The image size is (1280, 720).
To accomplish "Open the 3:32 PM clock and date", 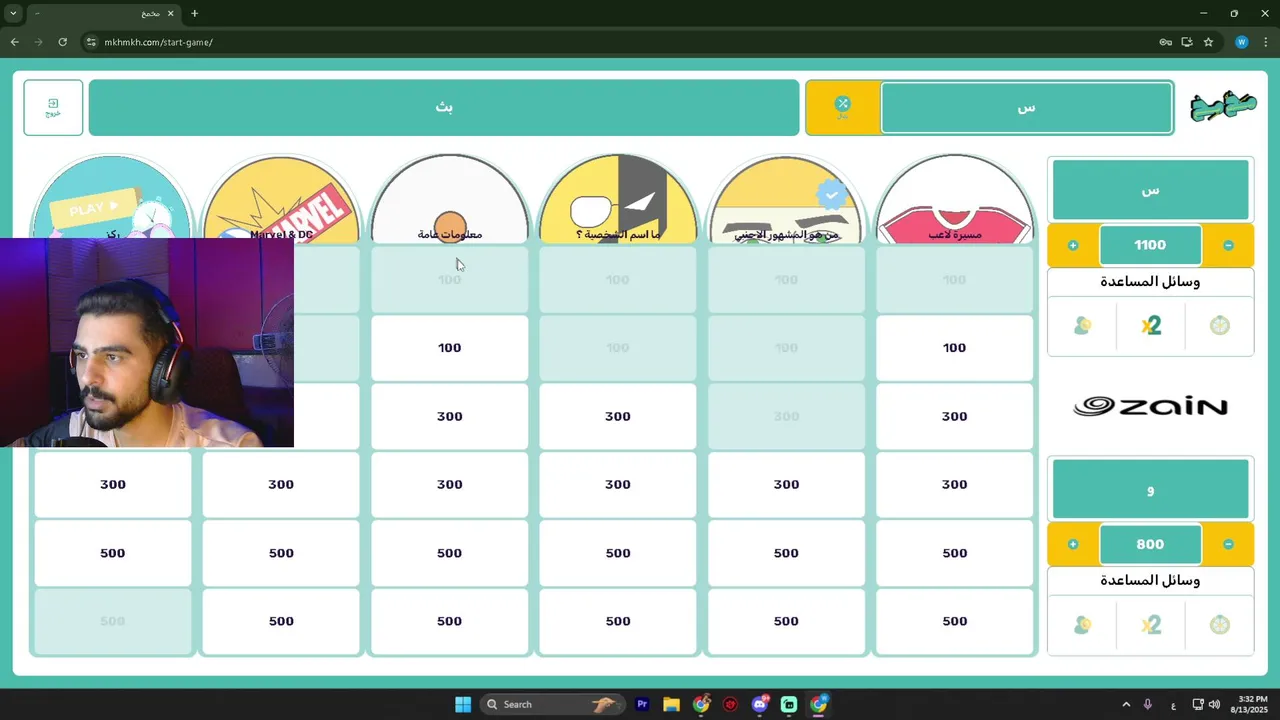I will click(1250, 704).
